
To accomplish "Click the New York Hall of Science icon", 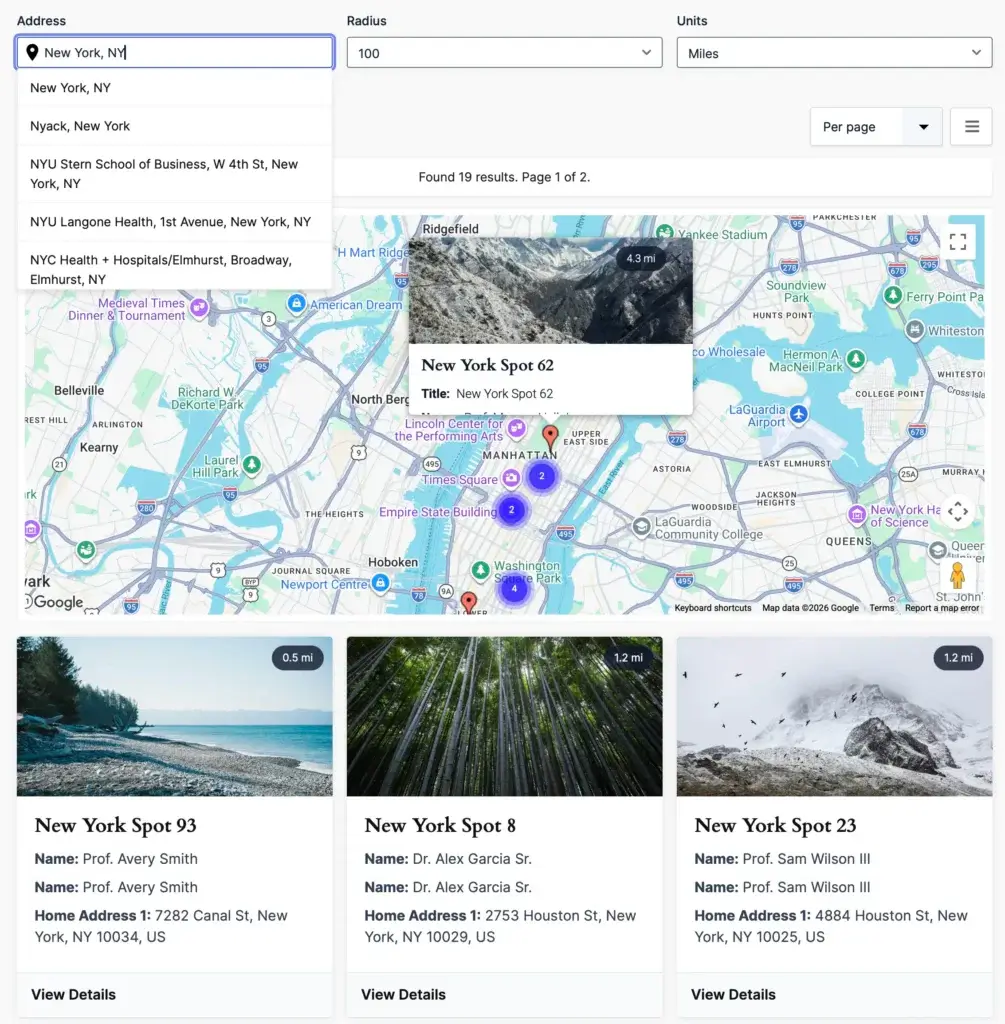I will click(856, 514).
